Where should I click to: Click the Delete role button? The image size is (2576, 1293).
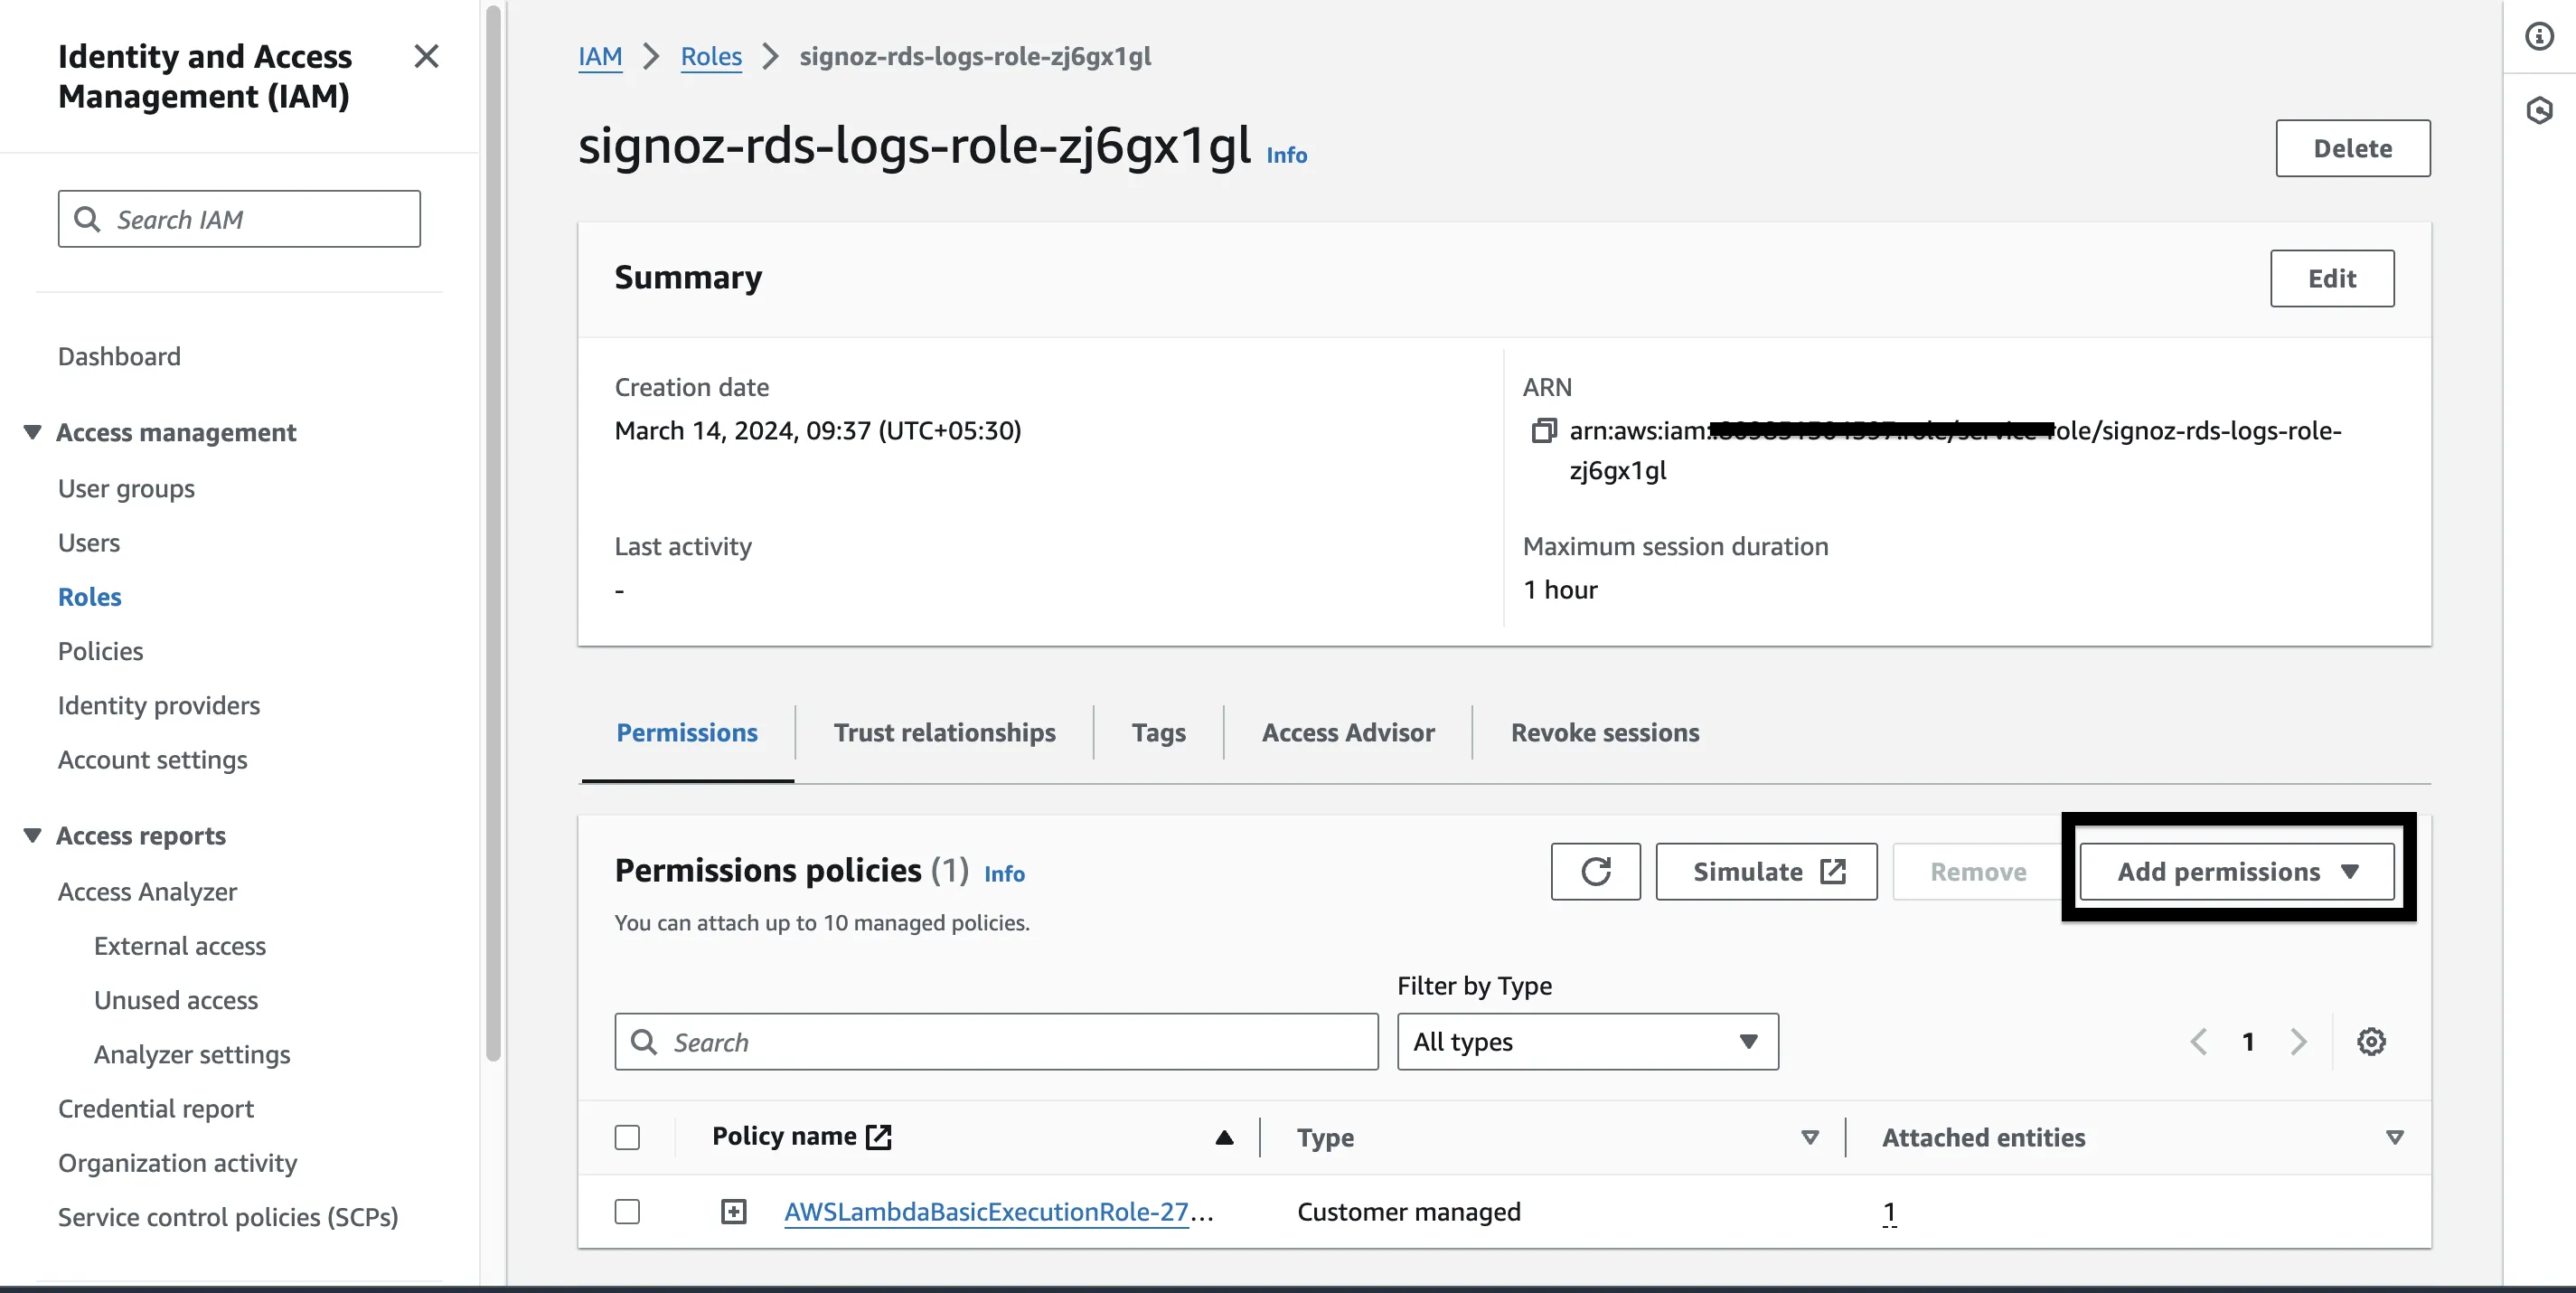pos(2352,148)
